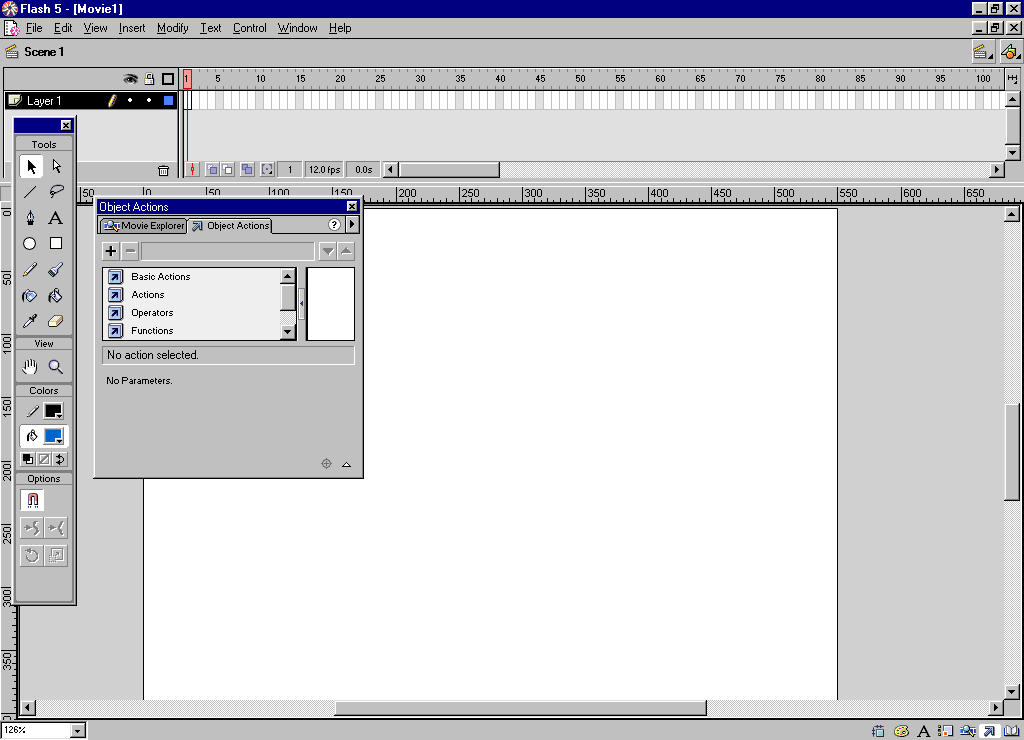This screenshot has width=1024, height=740.
Task: Select the Line tool
Action: (x=30, y=192)
